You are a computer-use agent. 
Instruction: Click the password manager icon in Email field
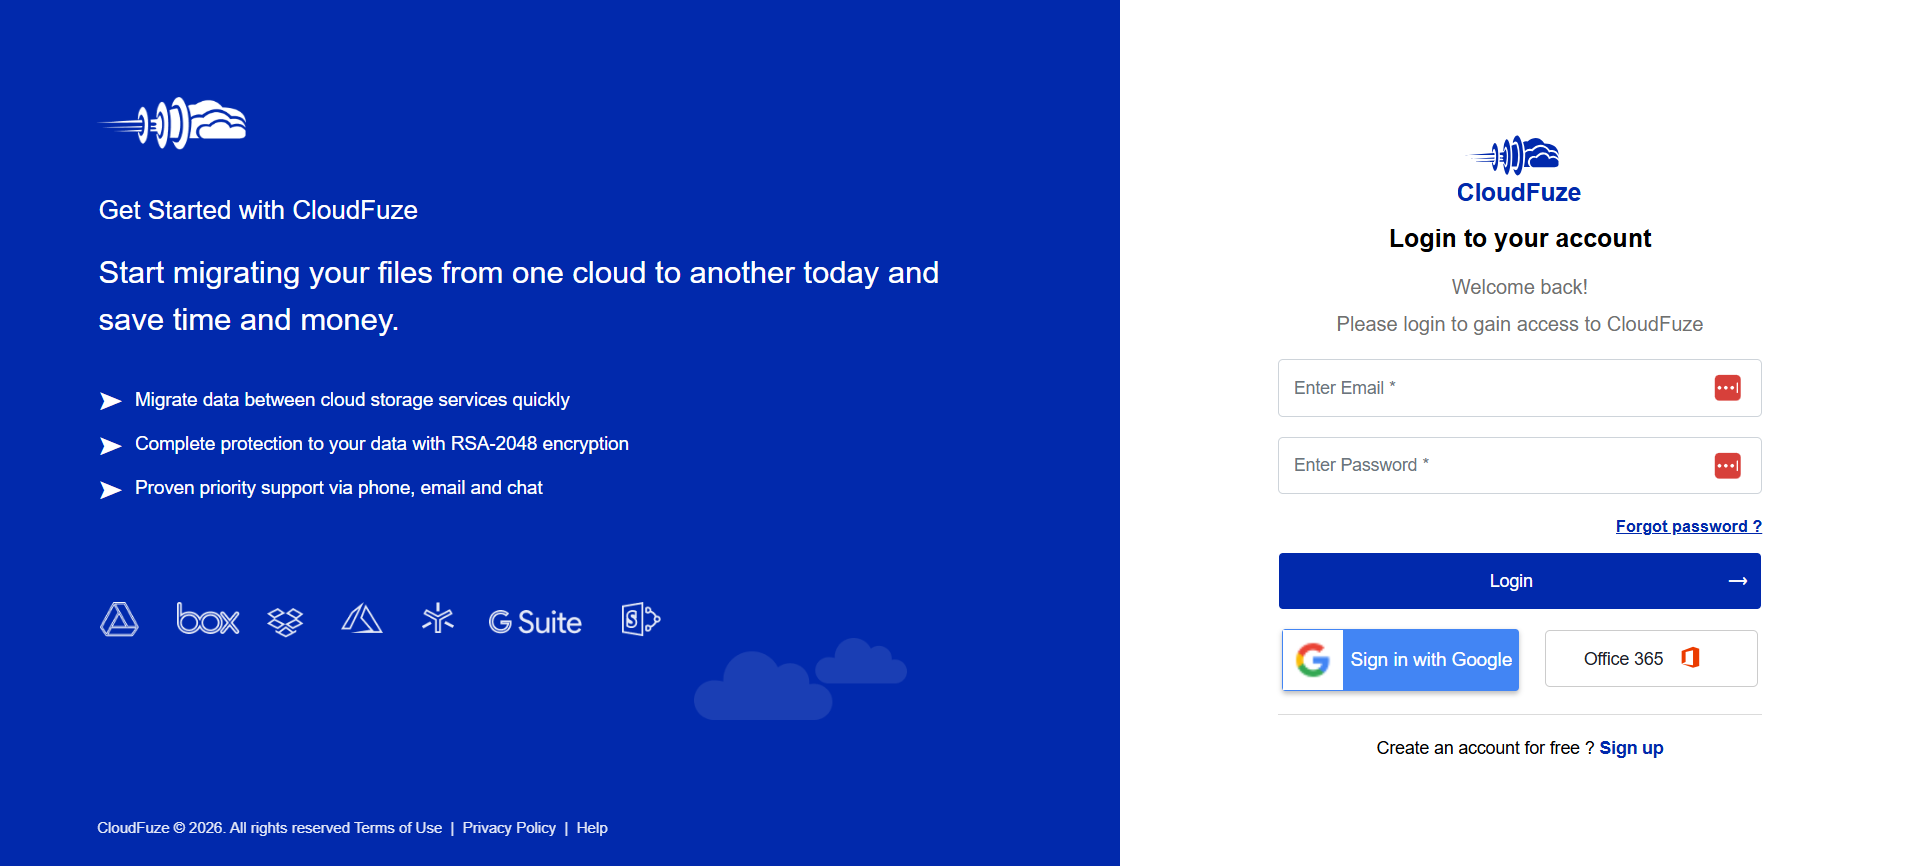[1727, 388]
